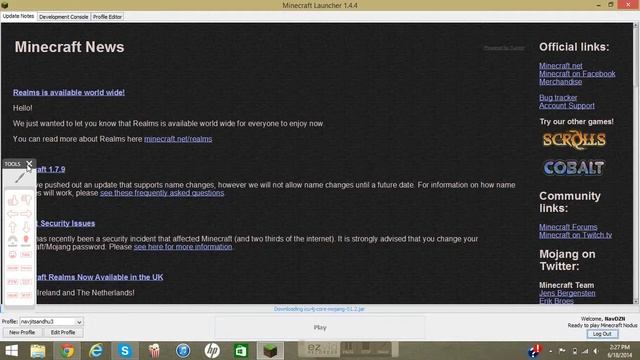This screenshot has width=640, height=360.
Task: Choose the right arrow stamp
Action: click(x=26, y=213)
